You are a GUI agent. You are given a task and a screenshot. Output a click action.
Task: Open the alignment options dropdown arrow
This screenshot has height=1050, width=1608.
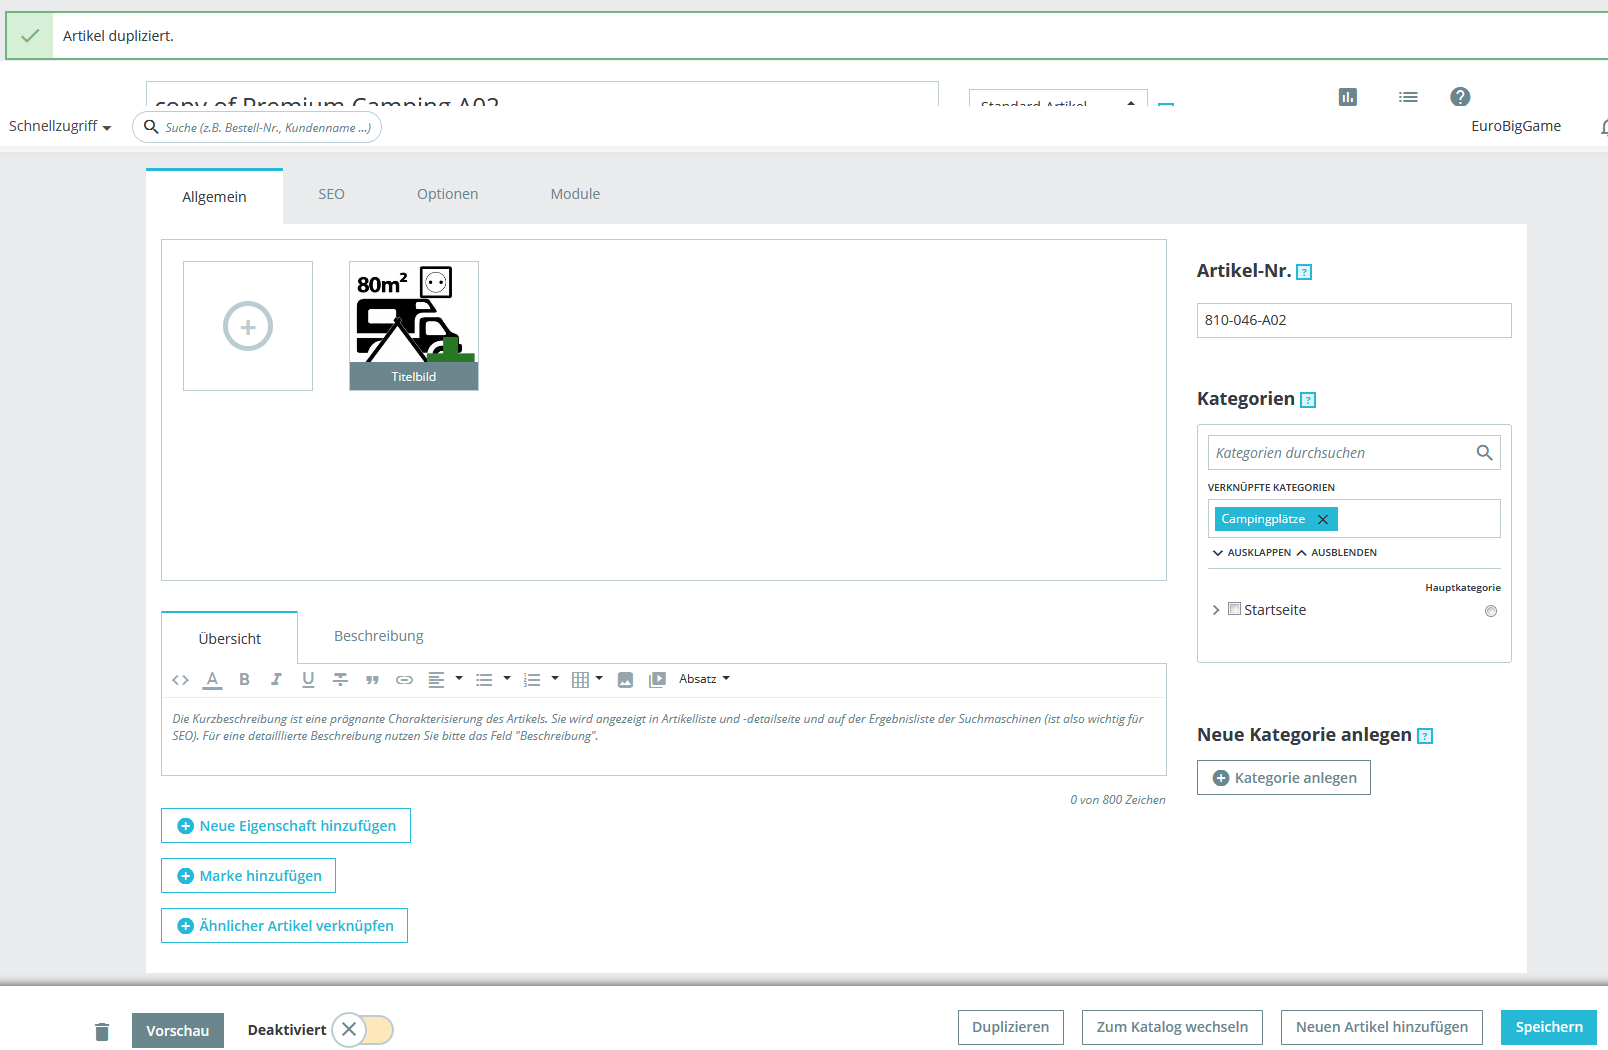[x=459, y=679]
